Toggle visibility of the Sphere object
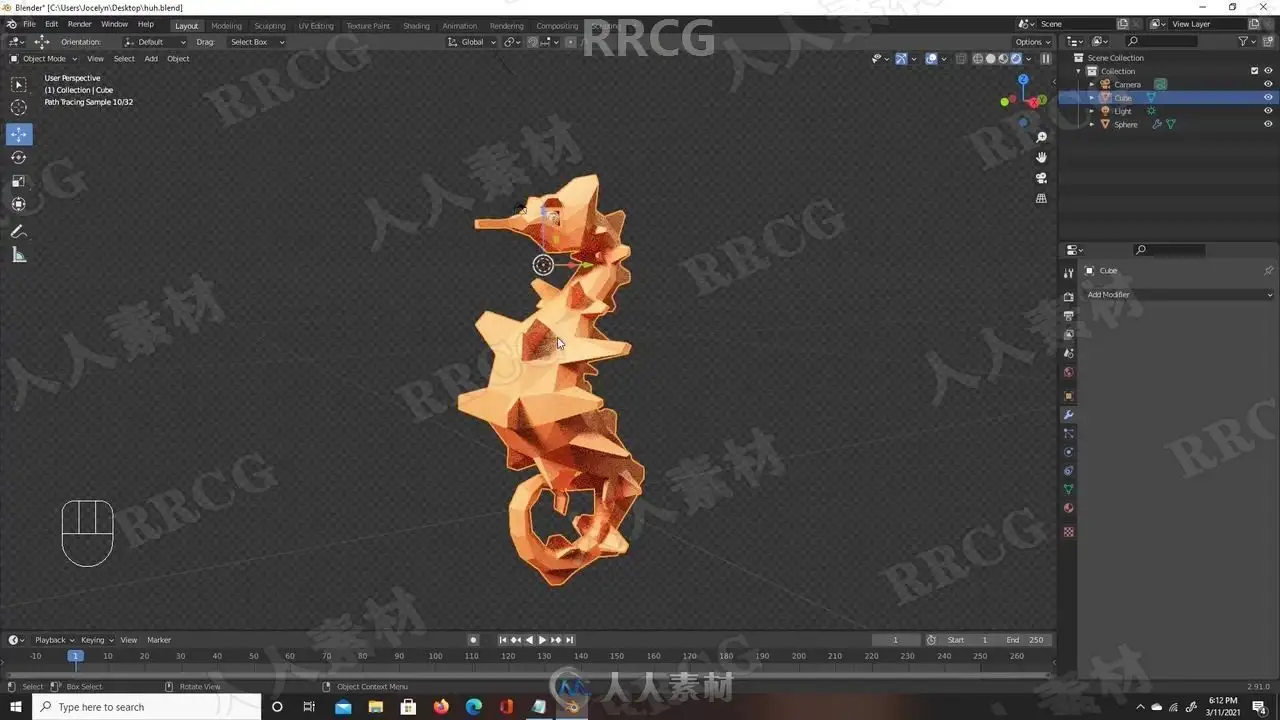1280x720 pixels. (x=1269, y=124)
